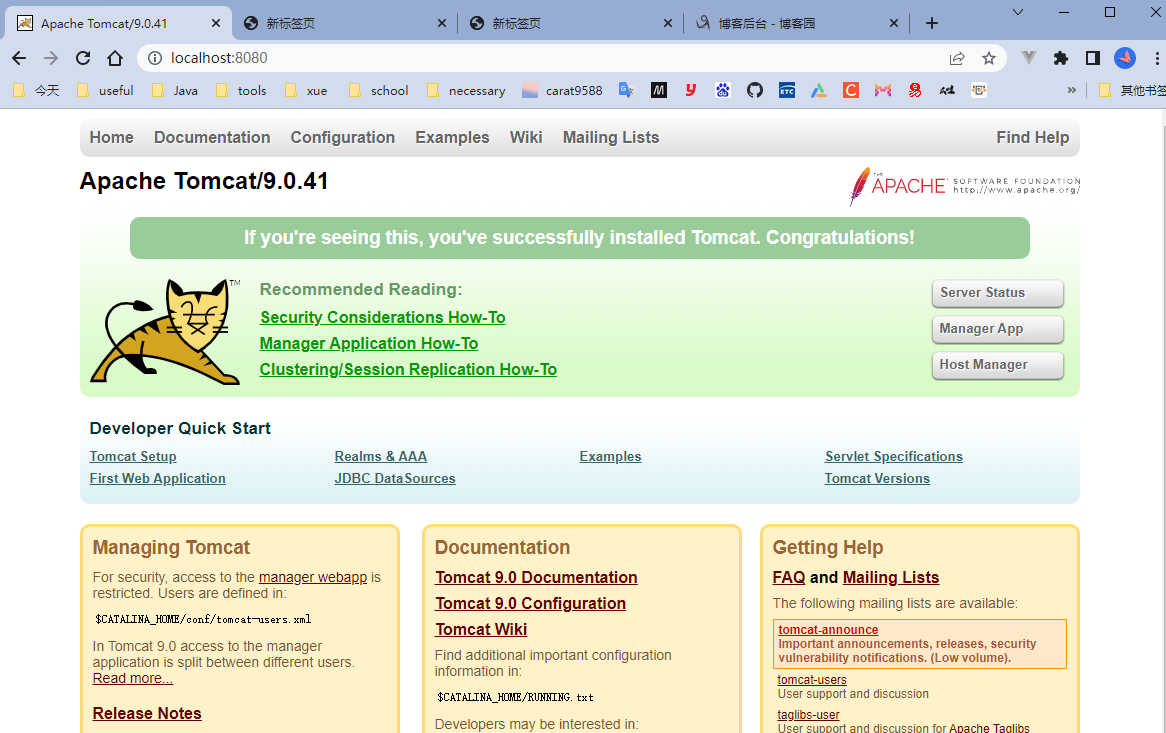Open the tools bookmark folder
The height and width of the screenshot is (733, 1166).
pyautogui.click(x=241, y=91)
